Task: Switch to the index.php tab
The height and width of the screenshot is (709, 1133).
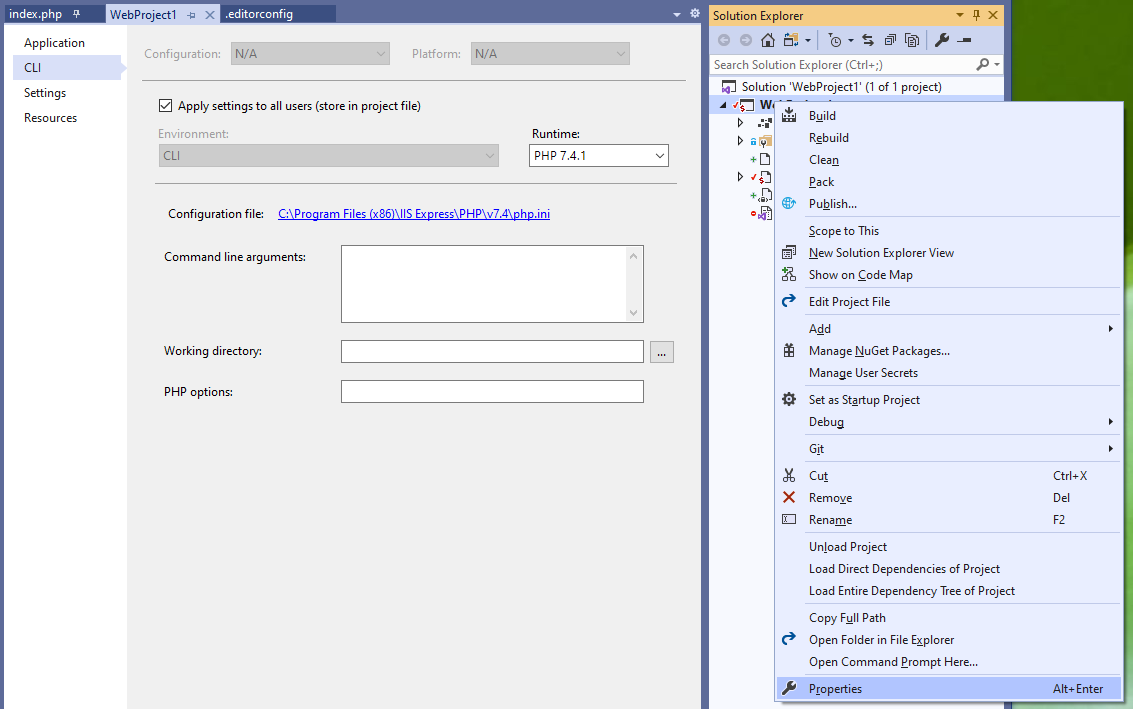Action: (x=36, y=15)
